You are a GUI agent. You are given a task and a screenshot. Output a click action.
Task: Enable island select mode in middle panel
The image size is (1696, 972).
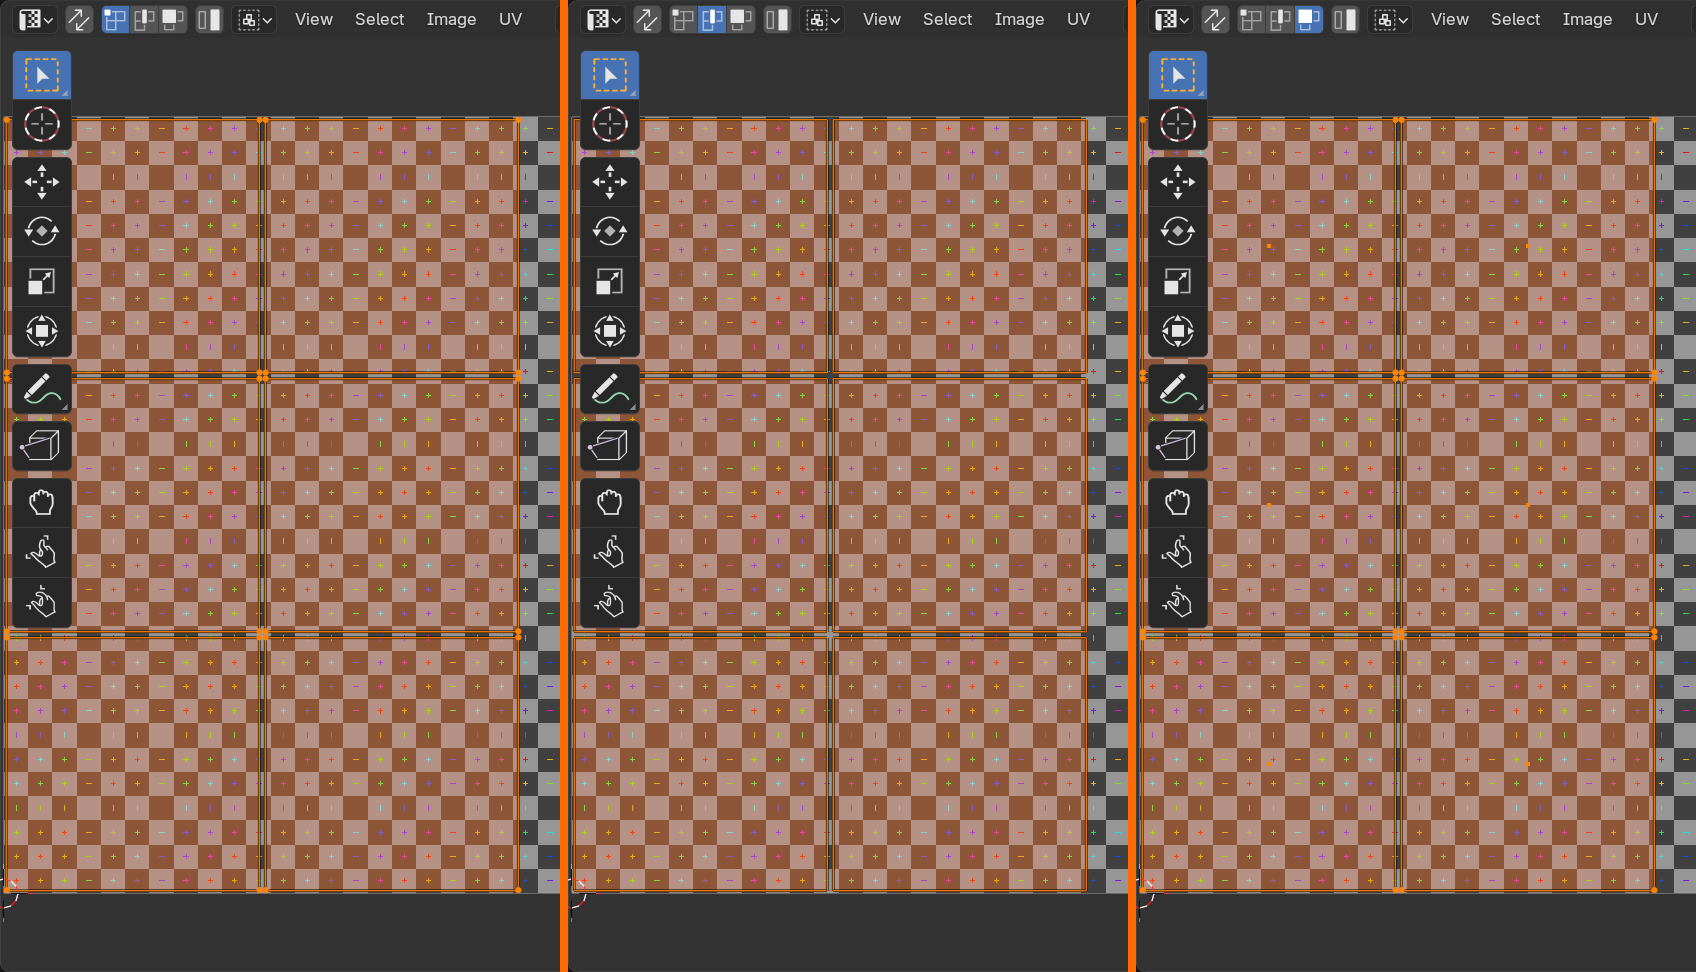click(x=777, y=19)
